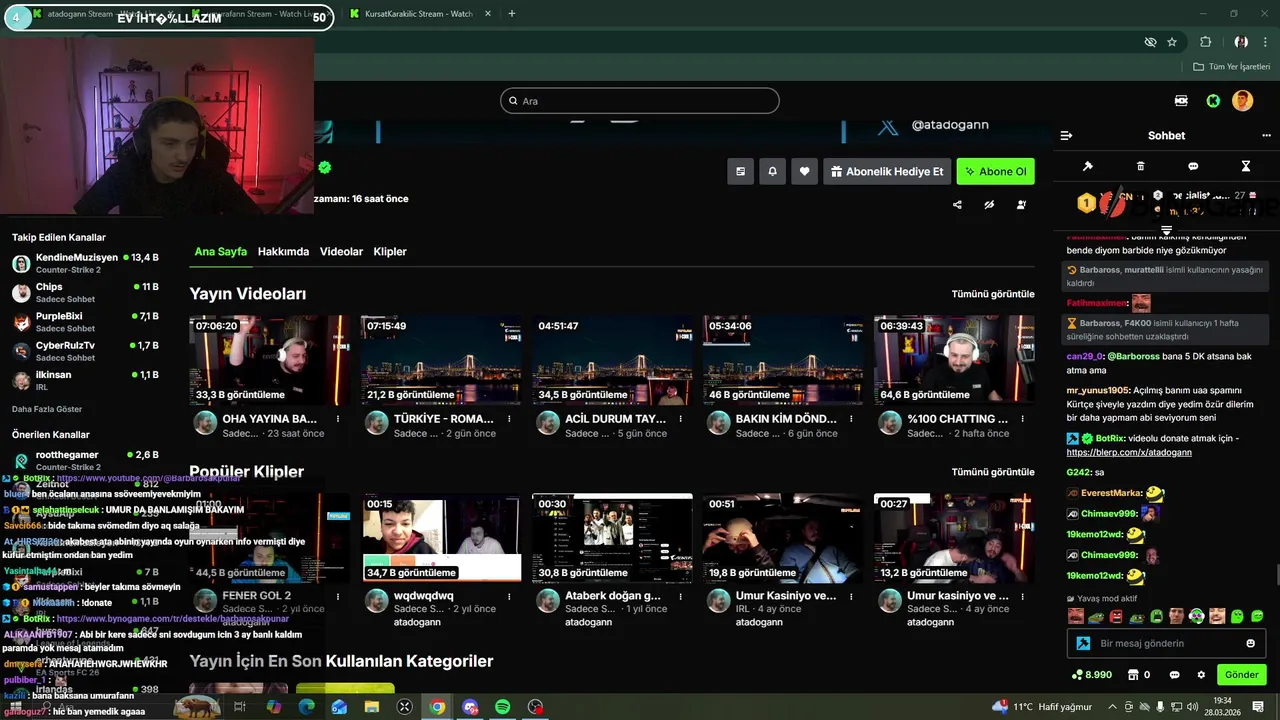Open Microsoft Edge from the taskbar
This screenshot has height=720, width=1280.
pos(307,707)
